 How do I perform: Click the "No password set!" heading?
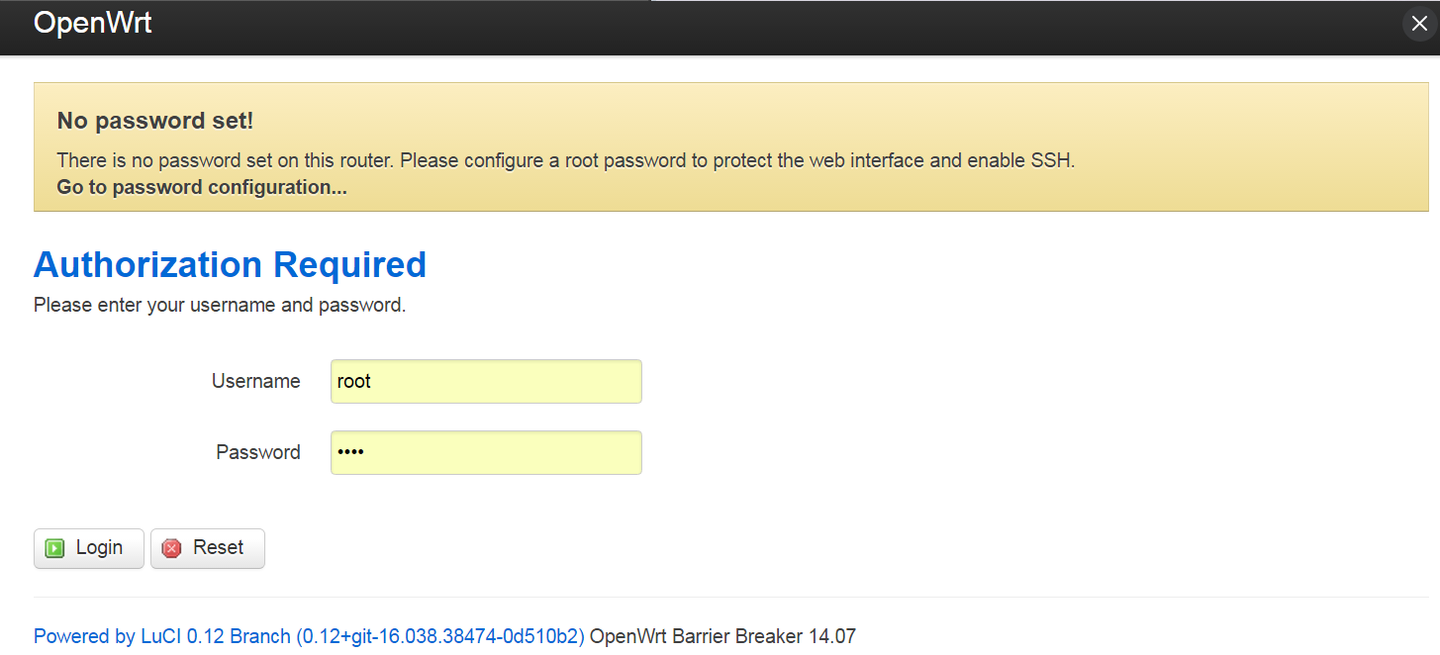click(x=155, y=121)
